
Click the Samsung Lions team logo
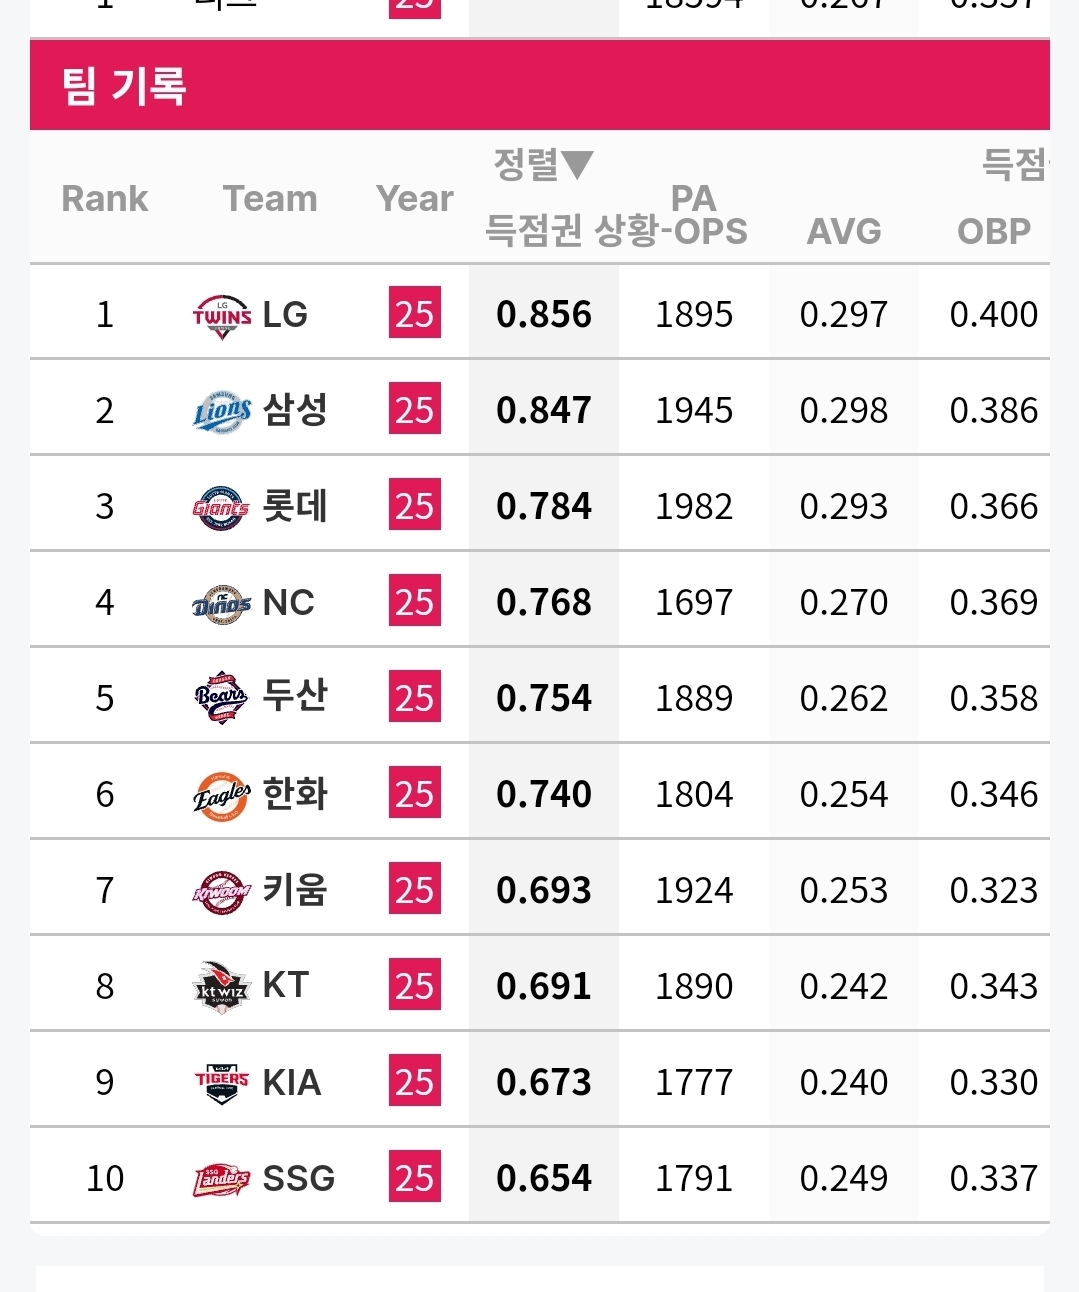click(222, 411)
